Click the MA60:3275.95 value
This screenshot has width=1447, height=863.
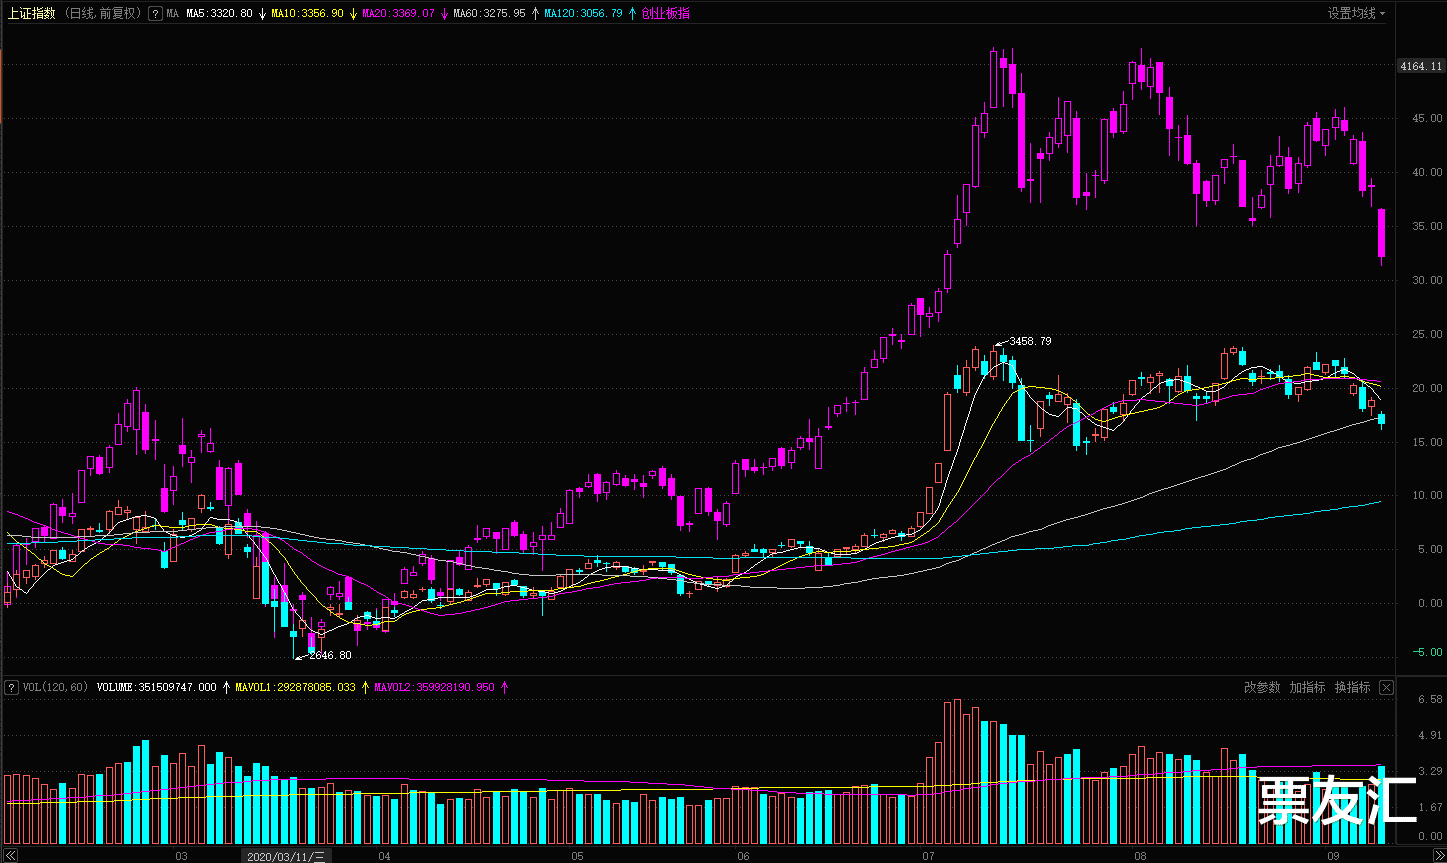click(489, 14)
